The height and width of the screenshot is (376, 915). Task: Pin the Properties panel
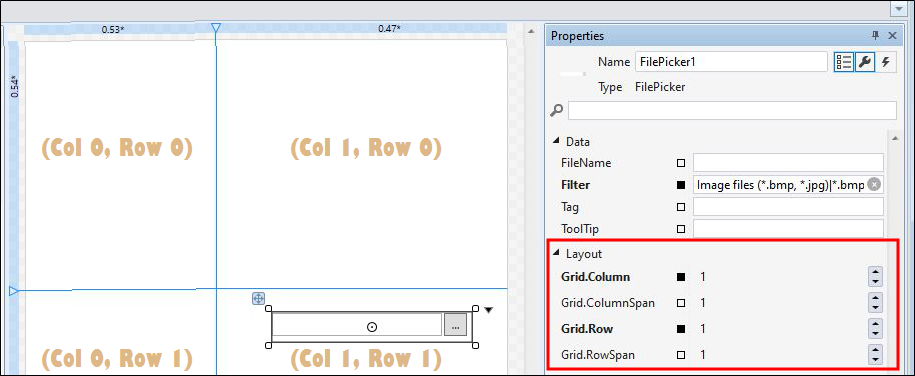[875, 36]
